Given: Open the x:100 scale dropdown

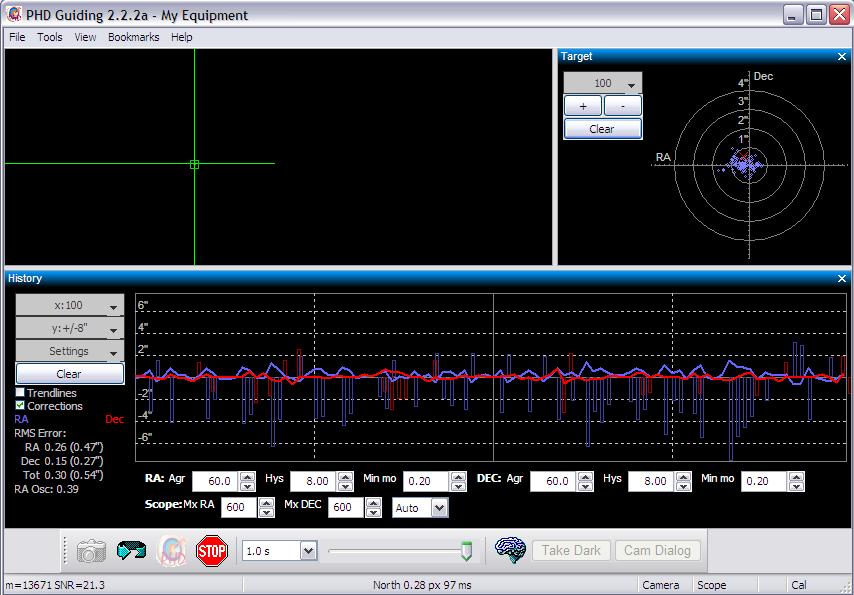Looking at the screenshot, I should [70, 305].
